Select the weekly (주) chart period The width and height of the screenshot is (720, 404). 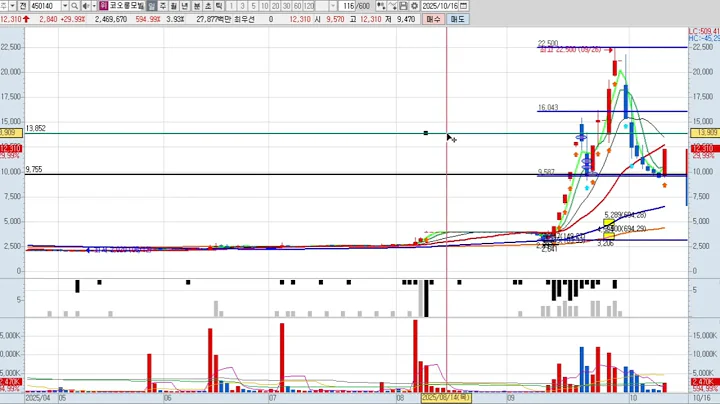click(x=163, y=6)
